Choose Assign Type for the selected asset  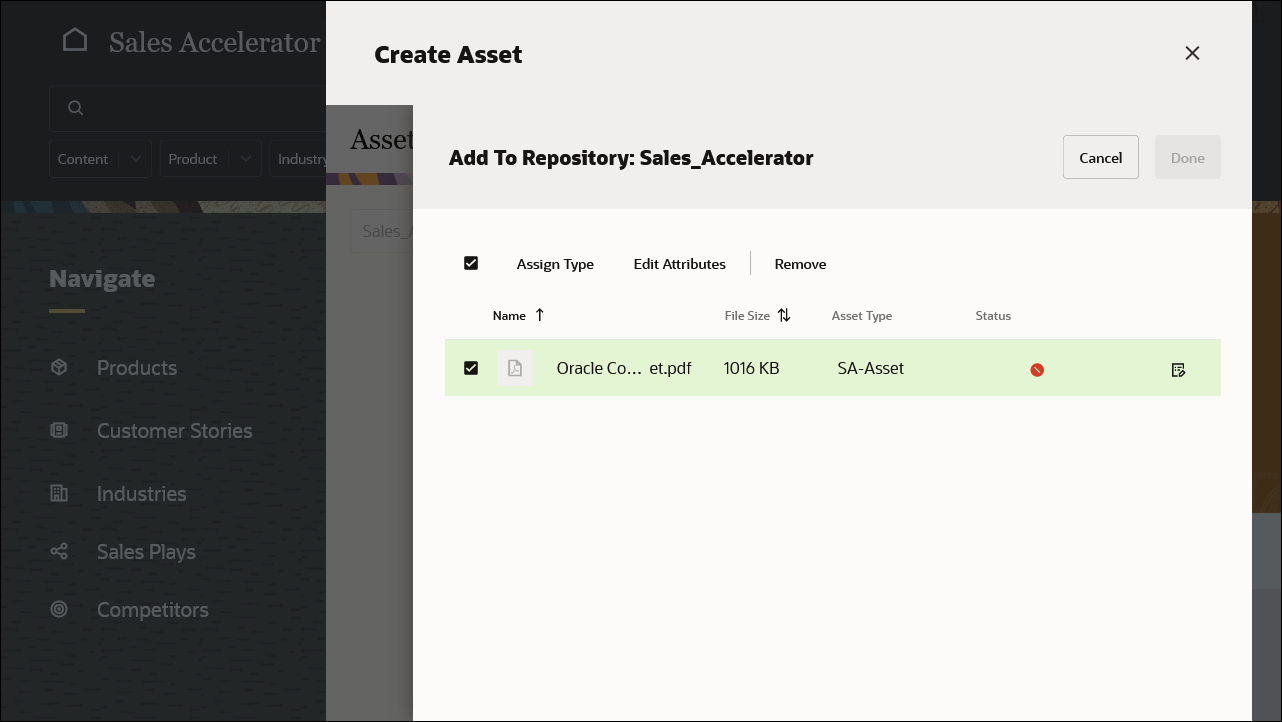click(555, 263)
